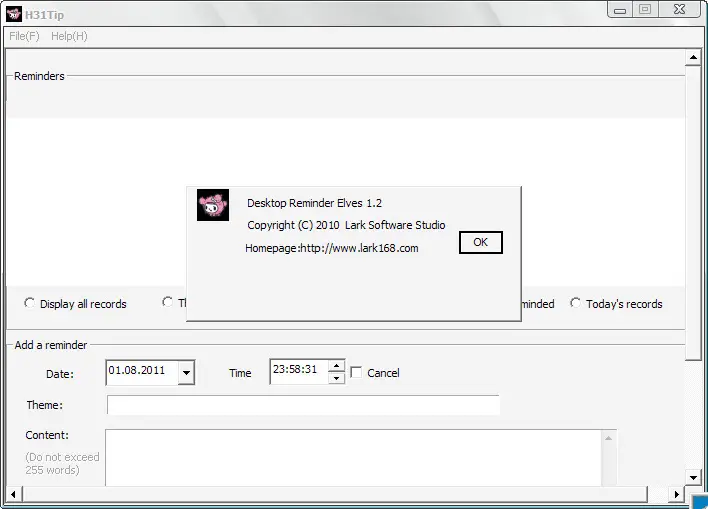Focus the Theme input field

[303, 405]
